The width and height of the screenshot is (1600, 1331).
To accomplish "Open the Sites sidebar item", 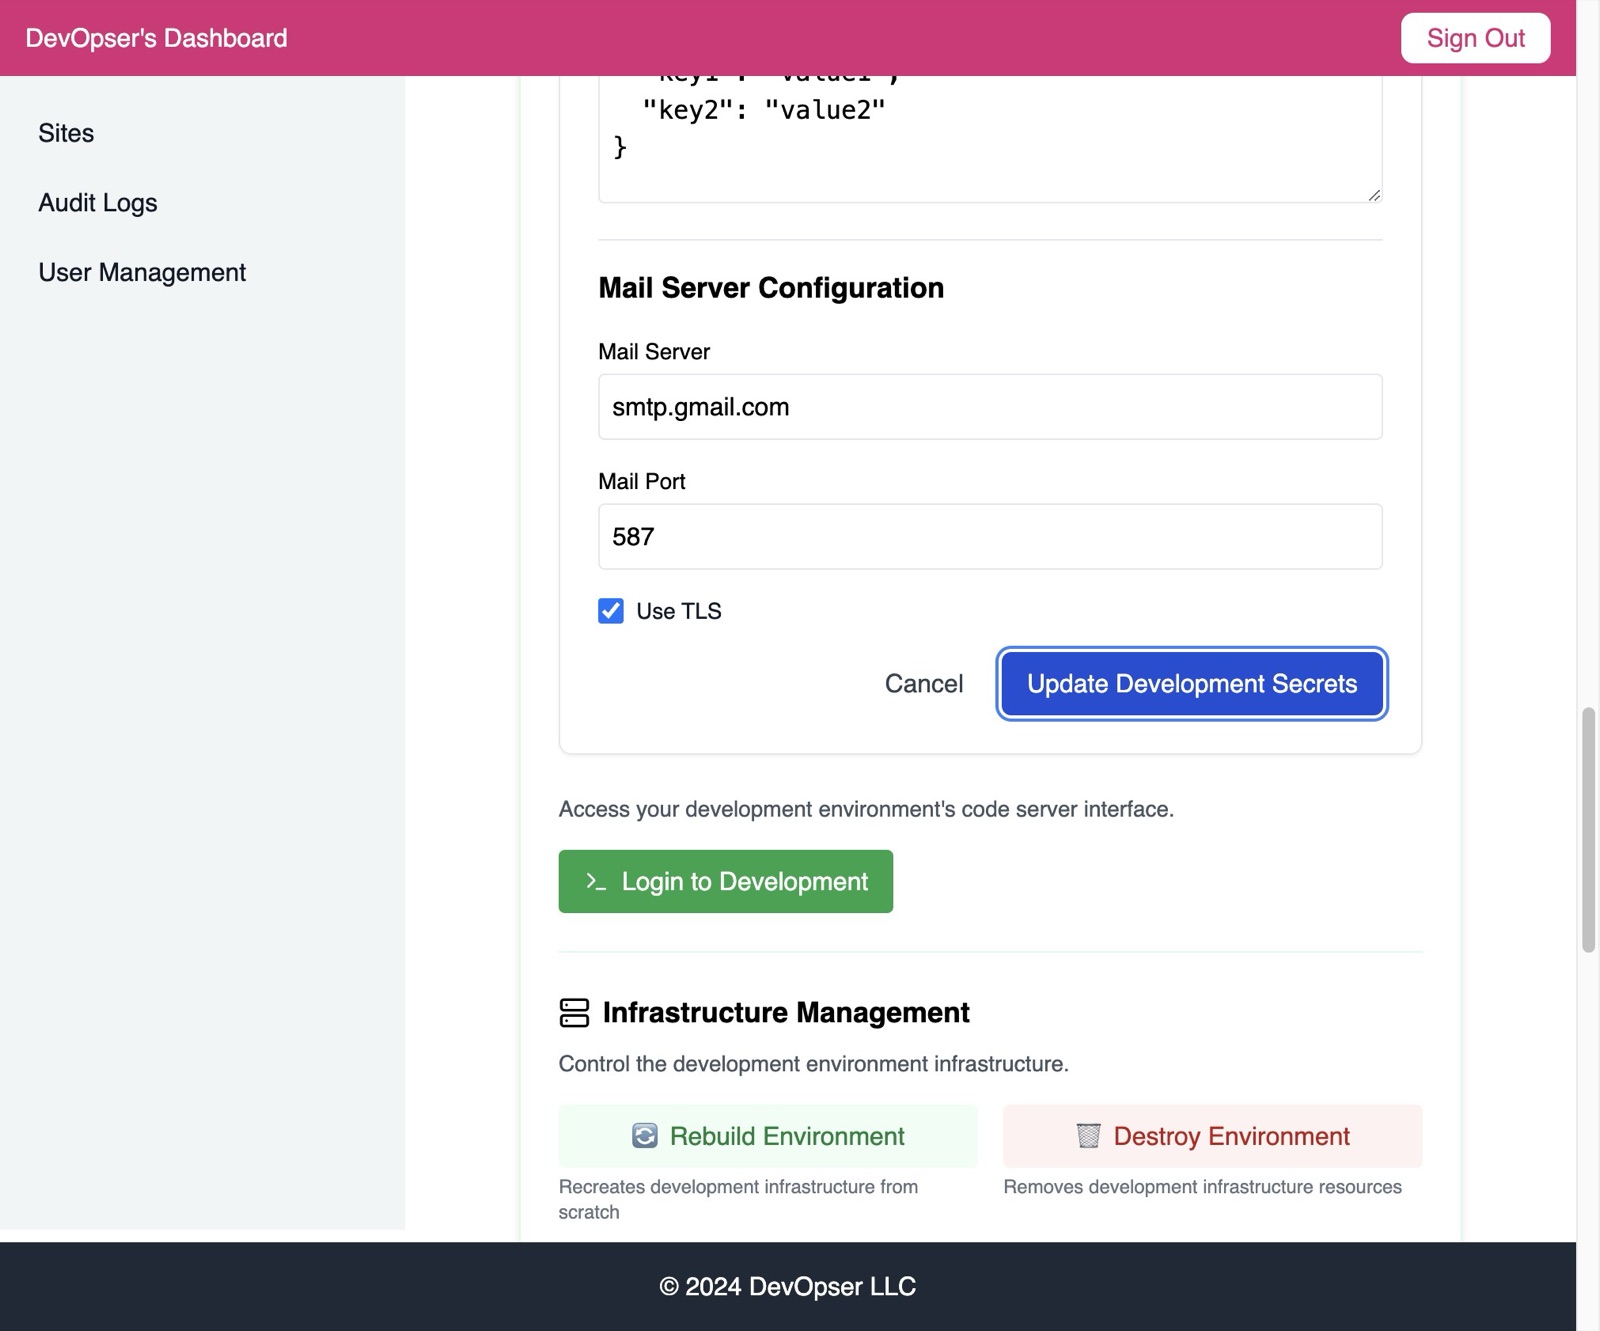I will pos(66,133).
